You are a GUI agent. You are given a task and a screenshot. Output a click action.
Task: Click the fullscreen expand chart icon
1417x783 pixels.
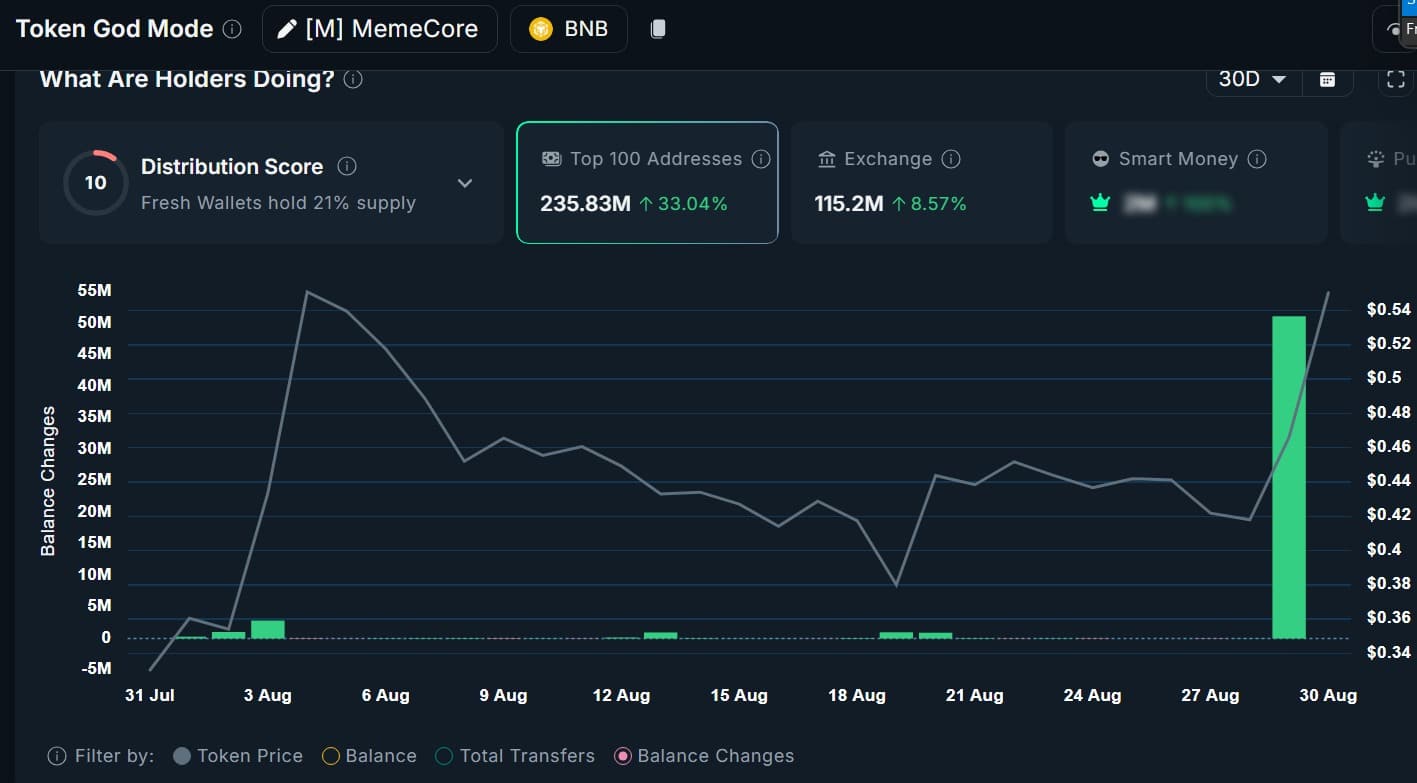(x=1396, y=80)
